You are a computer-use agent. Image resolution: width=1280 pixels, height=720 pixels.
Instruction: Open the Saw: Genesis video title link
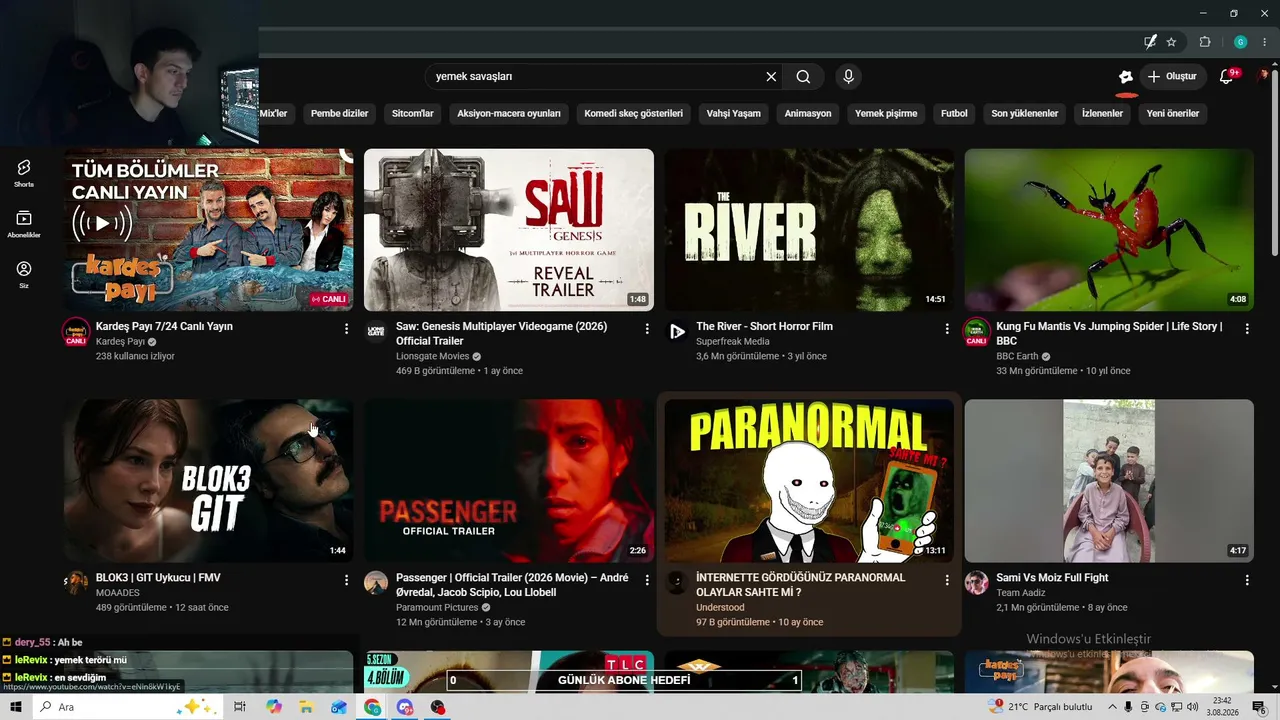pyautogui.click(x=501, y=334)
